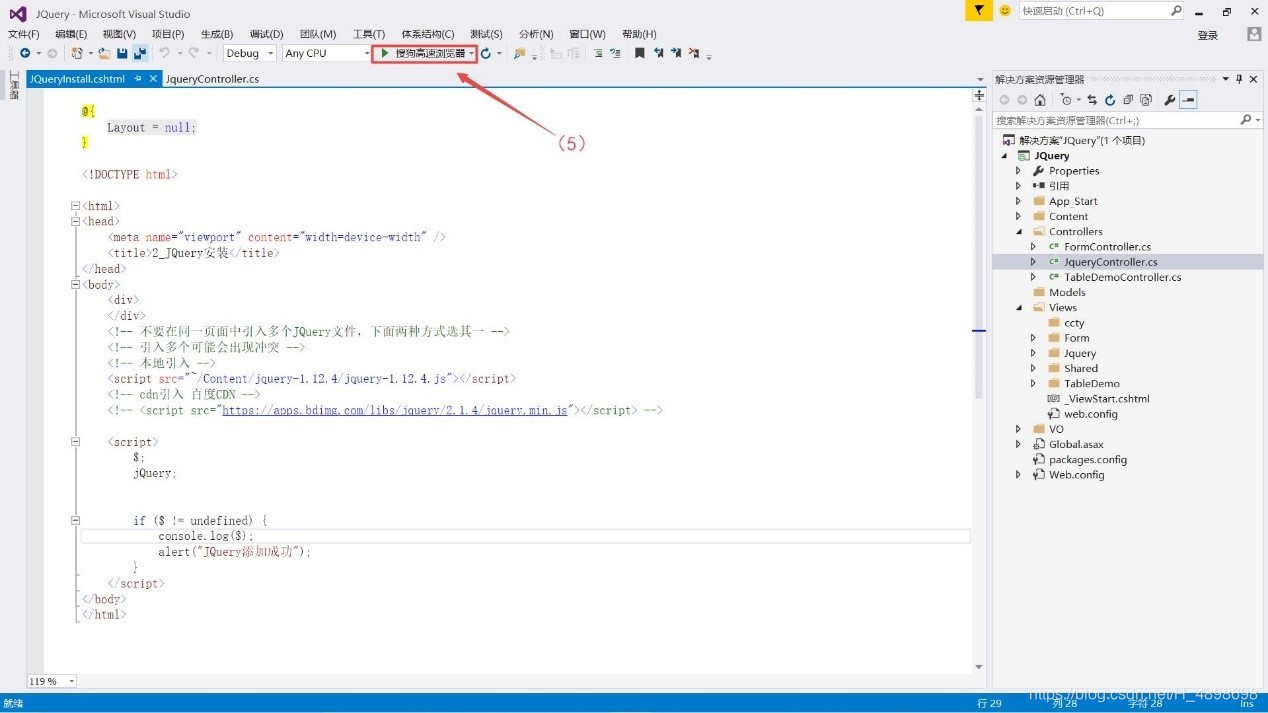The width and height of the screenshot is (1268, 713).
Task: Click the Toggle Bookmark icon in toolbar
Action: [x=639, y=53]
